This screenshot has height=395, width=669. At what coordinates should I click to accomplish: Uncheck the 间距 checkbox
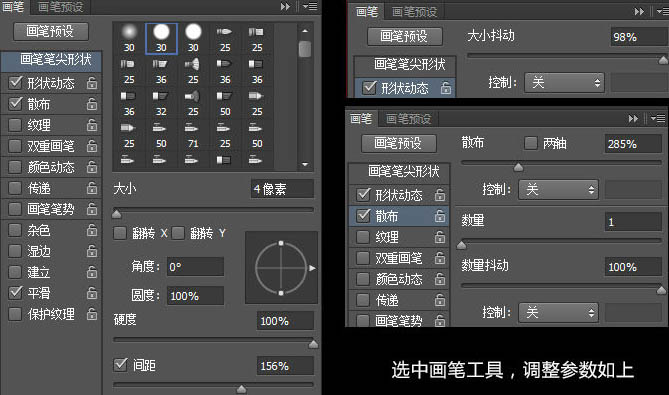[121, 365]
